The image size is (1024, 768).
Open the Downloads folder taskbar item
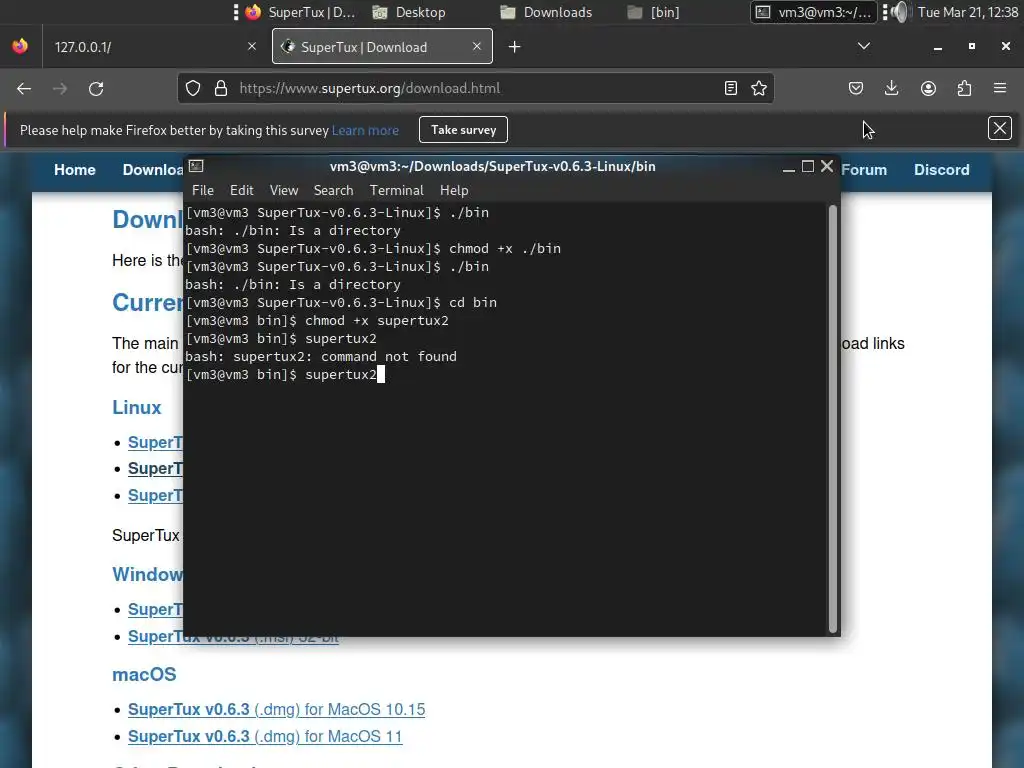point(546,12)
